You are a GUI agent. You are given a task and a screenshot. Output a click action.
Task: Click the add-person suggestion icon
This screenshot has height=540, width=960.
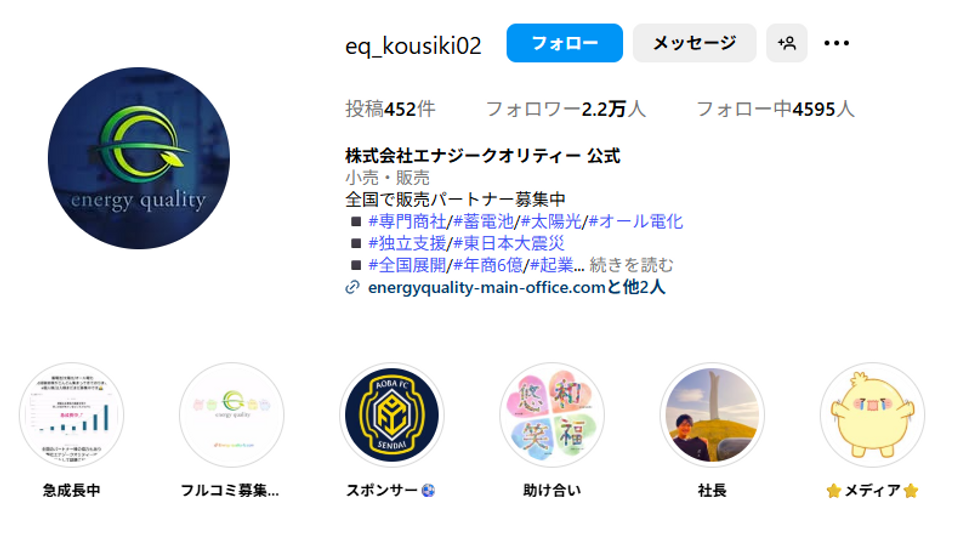[x=787, y=43]
